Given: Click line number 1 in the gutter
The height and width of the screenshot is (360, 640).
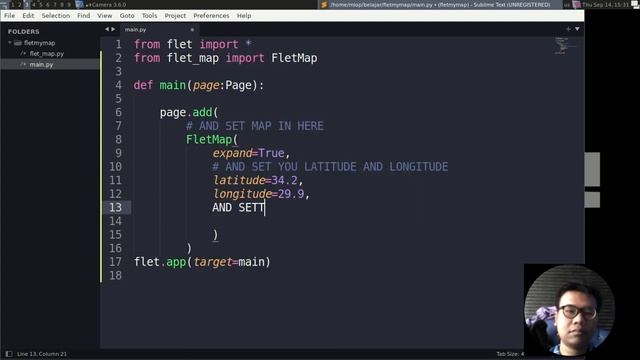Looking at the screenshot, I should 118,44.
